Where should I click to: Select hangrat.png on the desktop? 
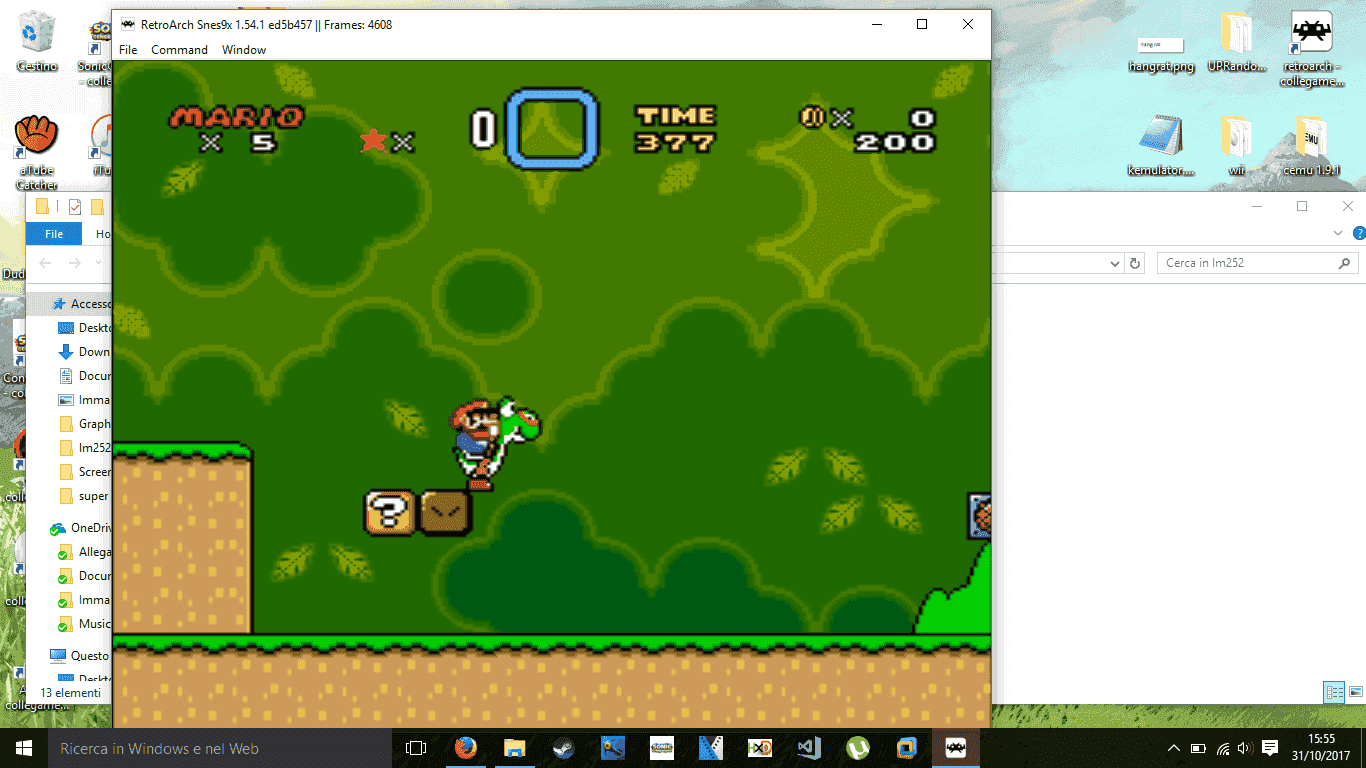(1161, 54)
